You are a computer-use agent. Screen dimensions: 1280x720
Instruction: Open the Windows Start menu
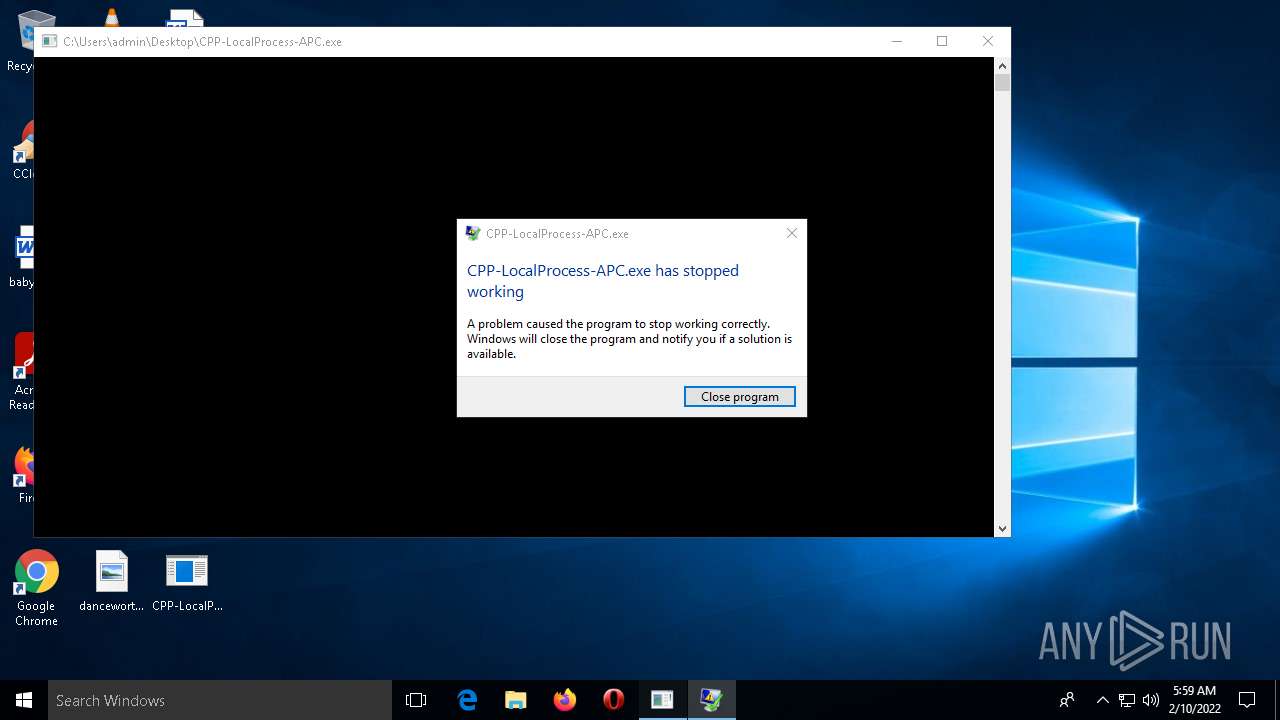coord(24,700)
